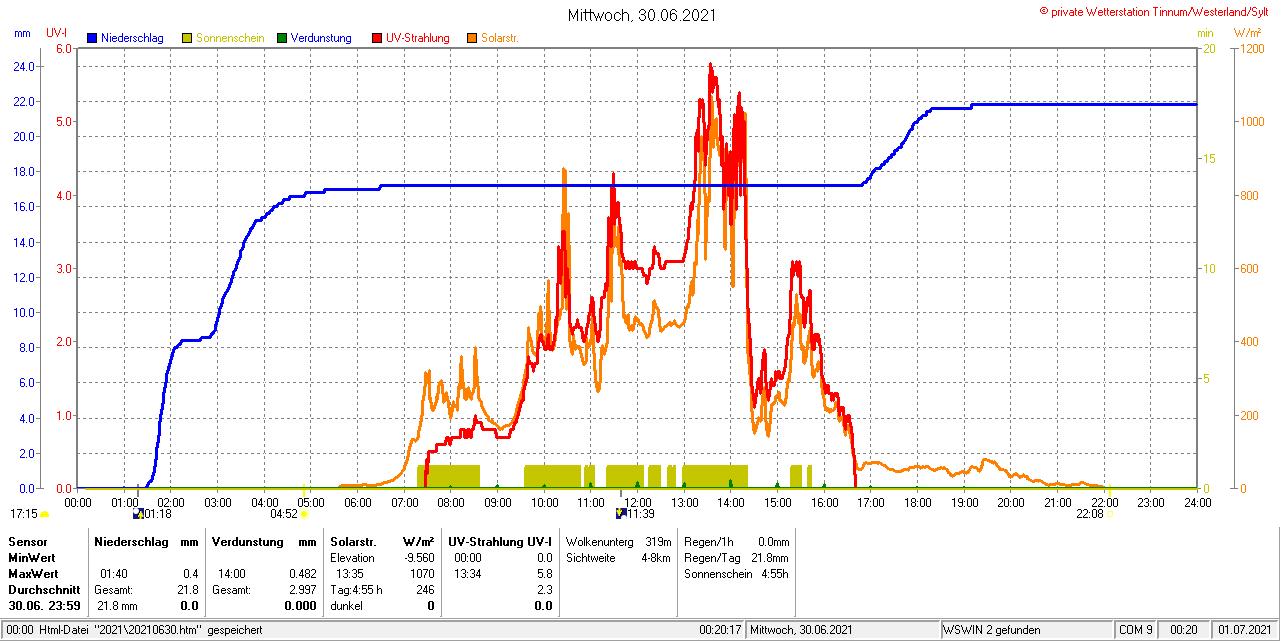Click the Sonnenschein 4:55h entry
The image size is (1280, 641).
pyautogui.click(x=736, y=574)
